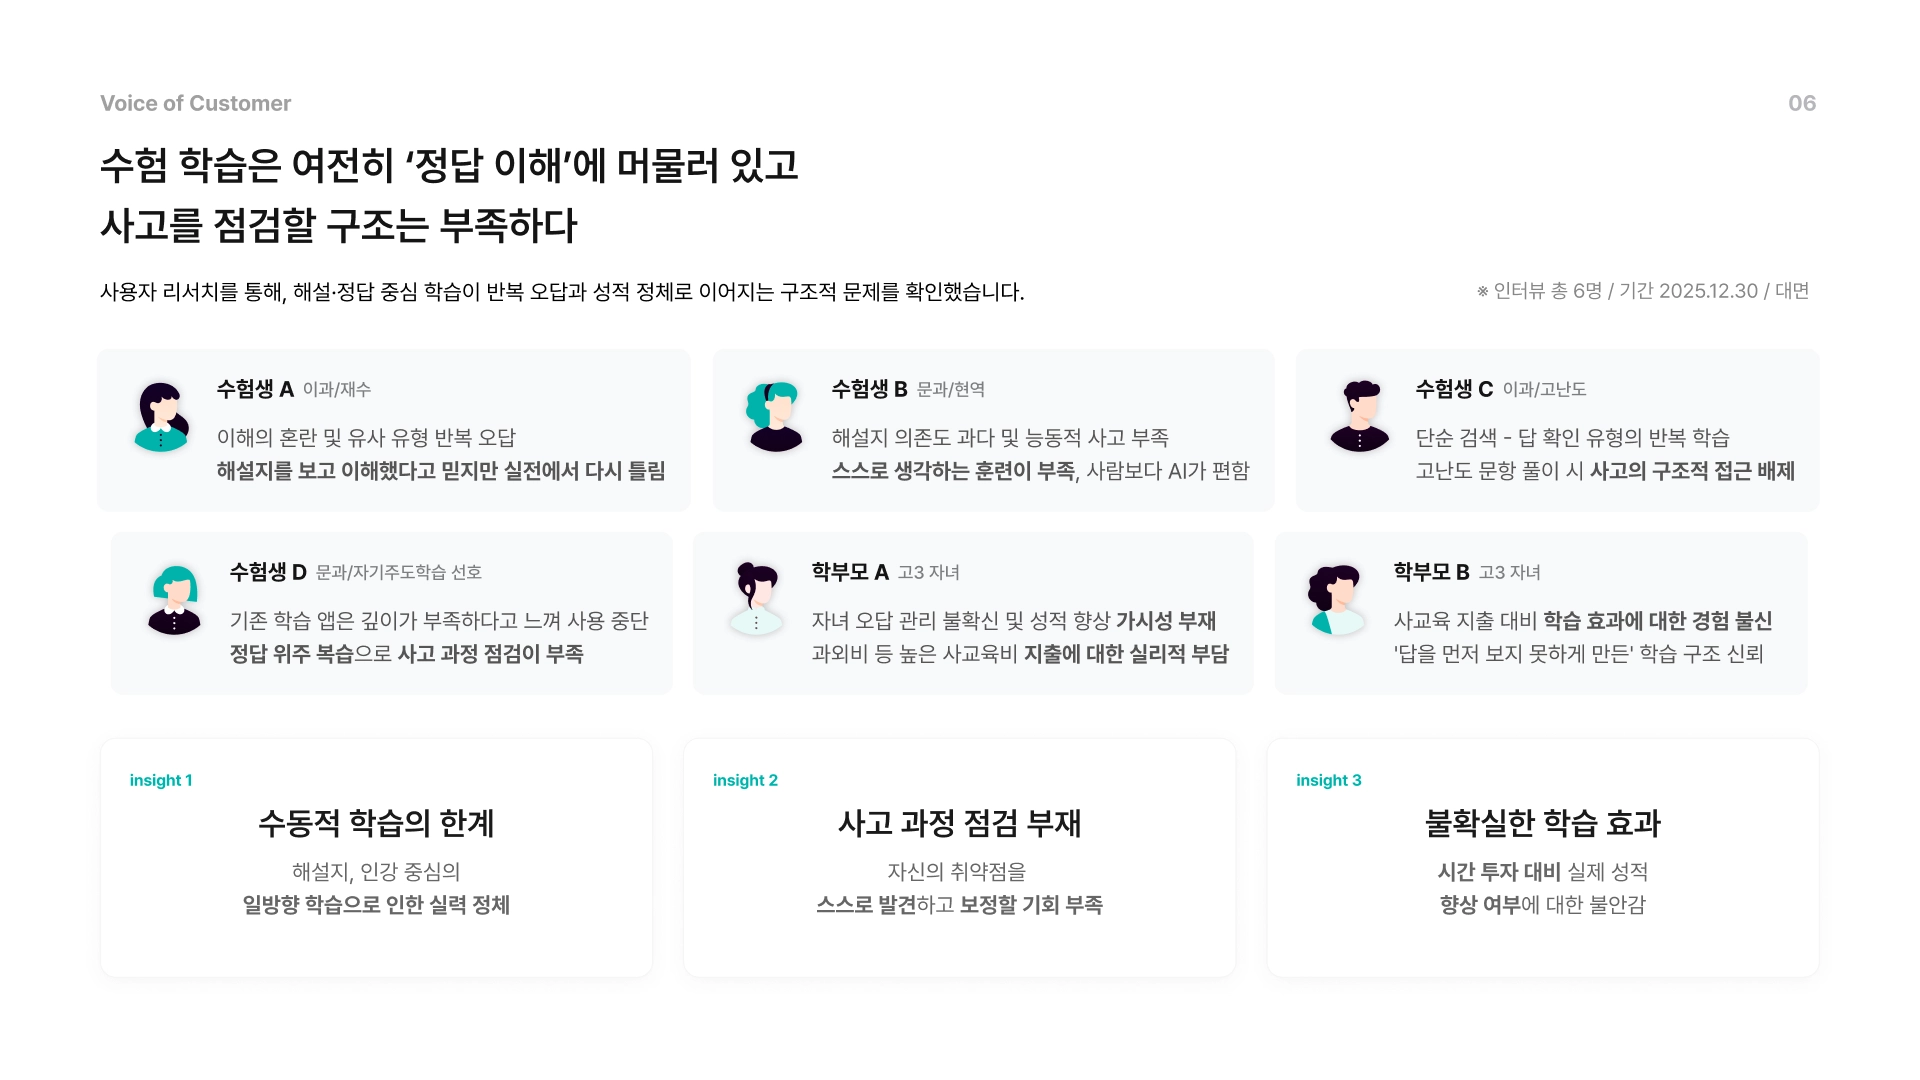Click the page number 06

click(x=1801, y=103)
